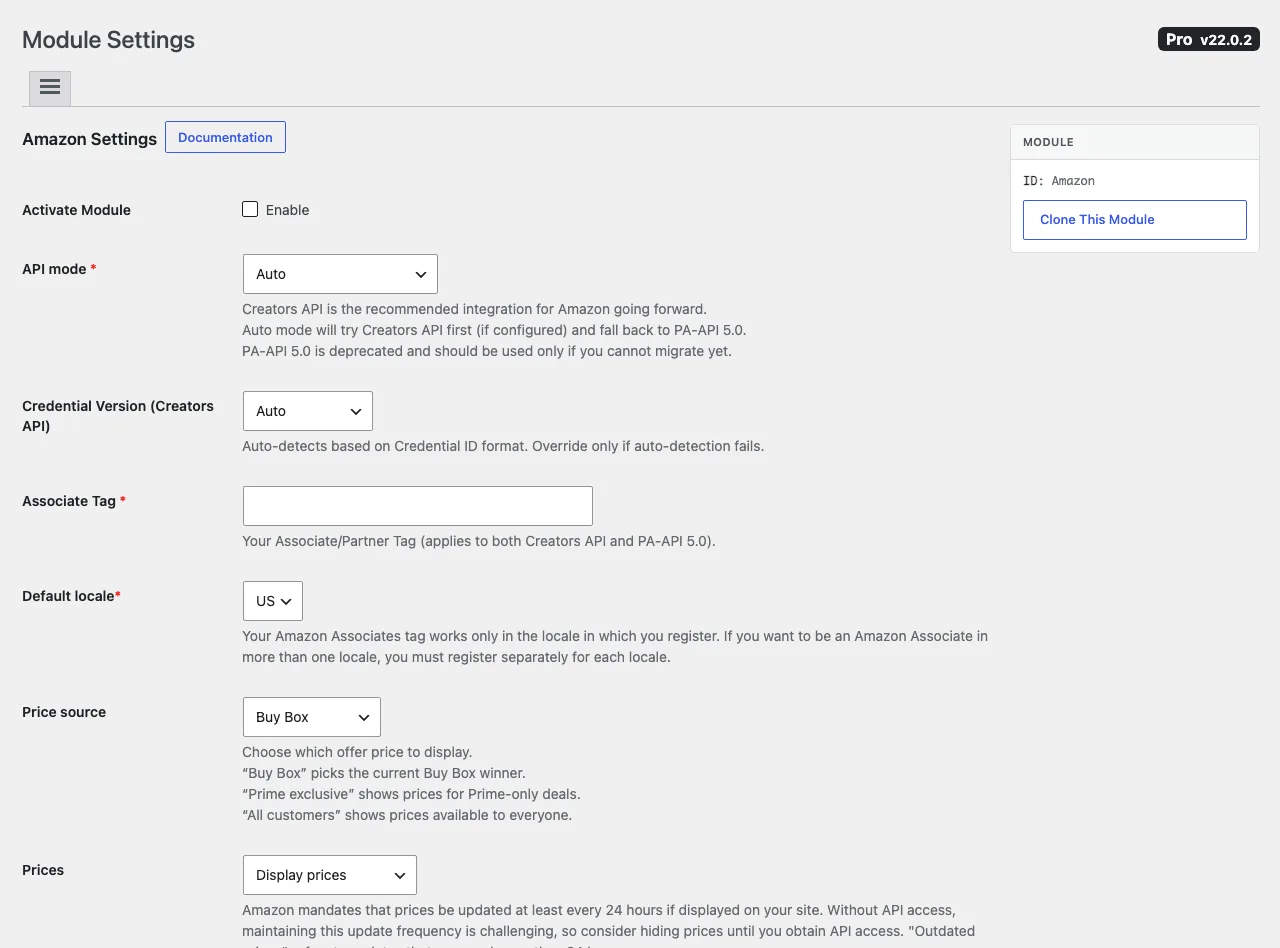The height and width of the screenshot is (948, 1280).
Task: Expand the Credential Version dropdown
Action: [308, 411]
